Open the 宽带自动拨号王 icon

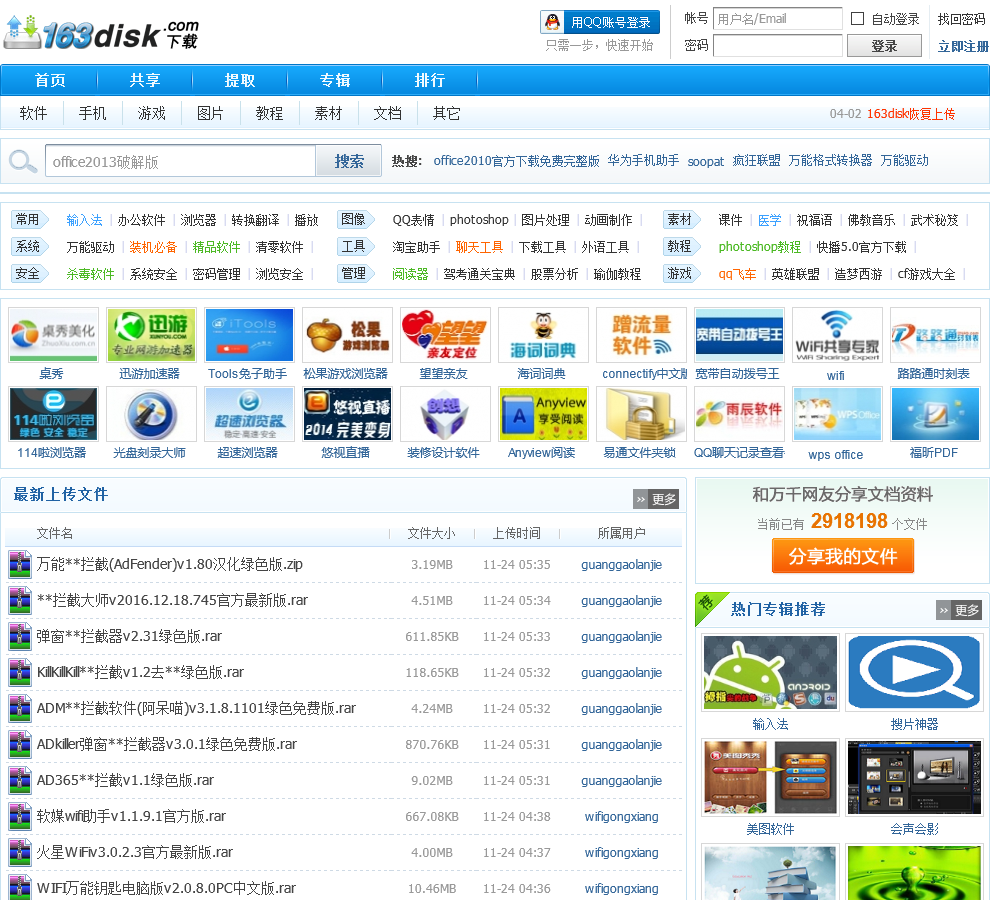click(x=739, y=335)
